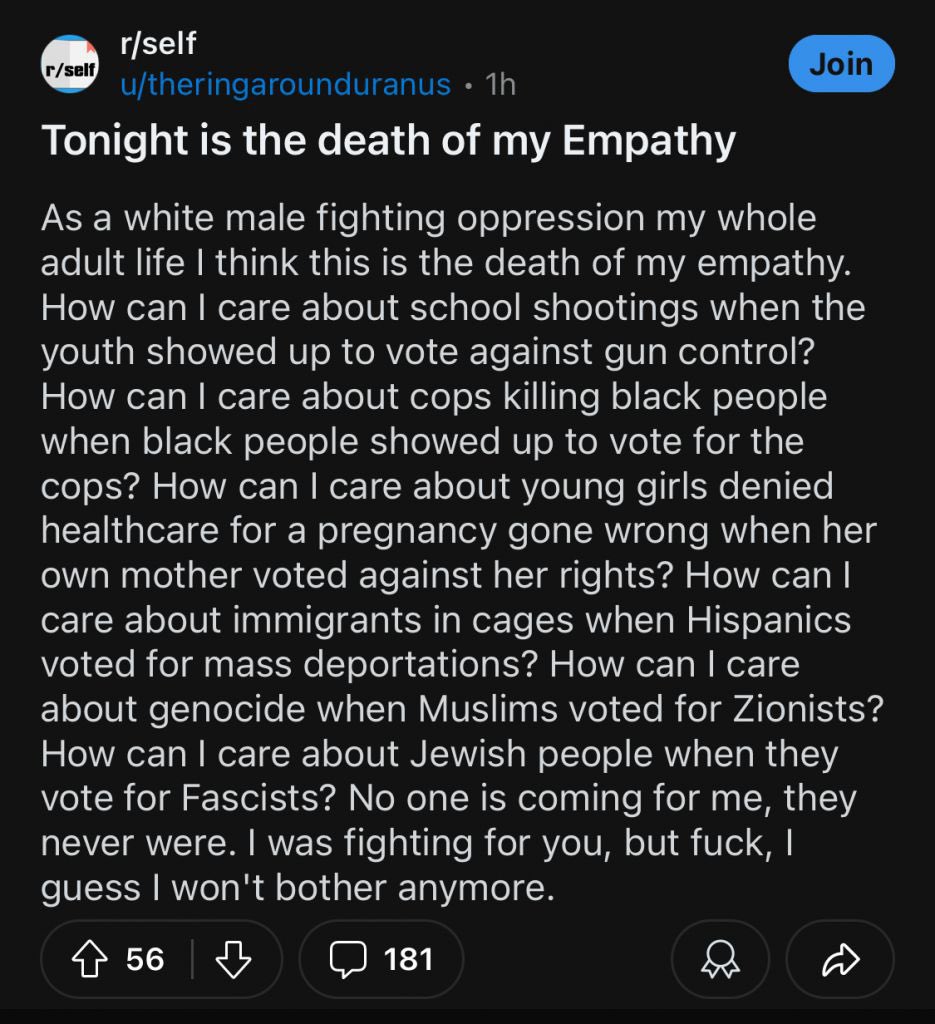Tap the line ending "guess I won't bother anymore."
The width and height of the screenshot is (935, 1024).
pyautogui.click(x=297, y=889)
